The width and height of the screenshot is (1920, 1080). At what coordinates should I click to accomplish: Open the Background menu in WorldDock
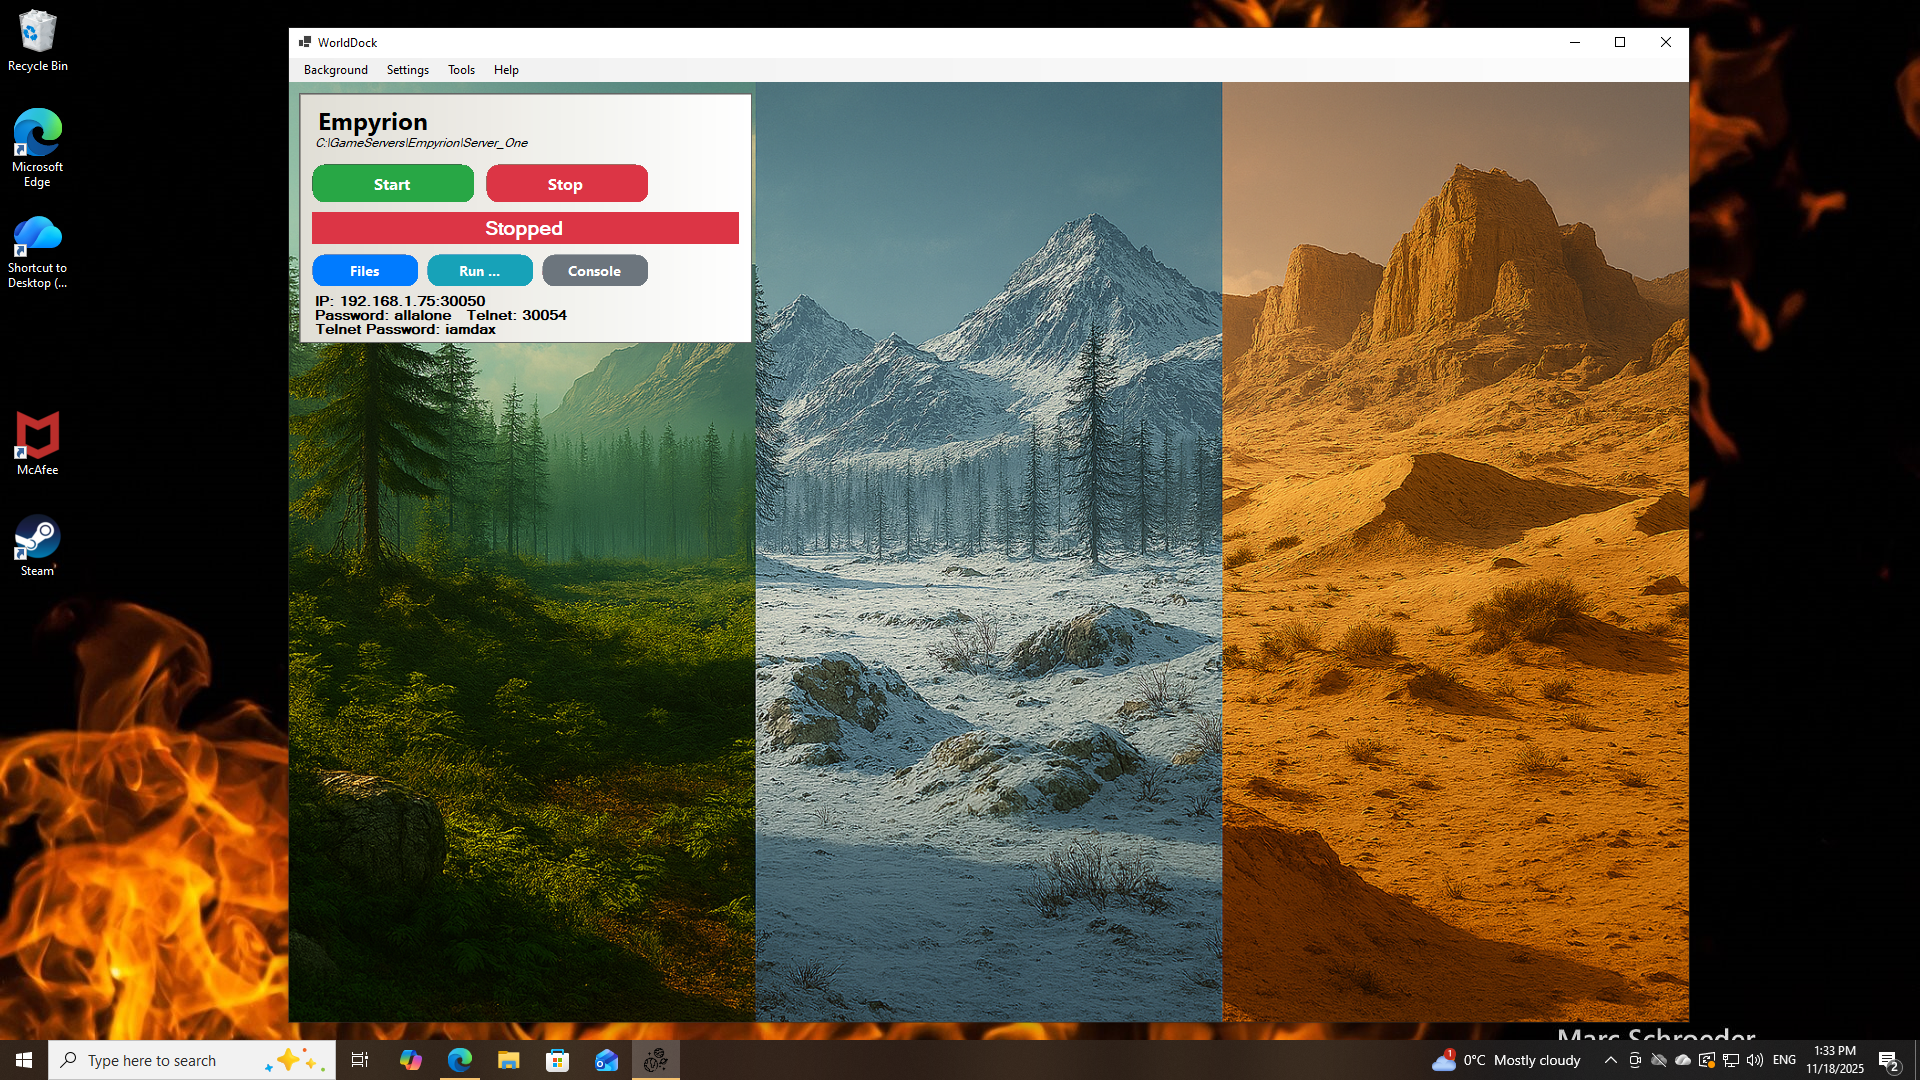335,69
